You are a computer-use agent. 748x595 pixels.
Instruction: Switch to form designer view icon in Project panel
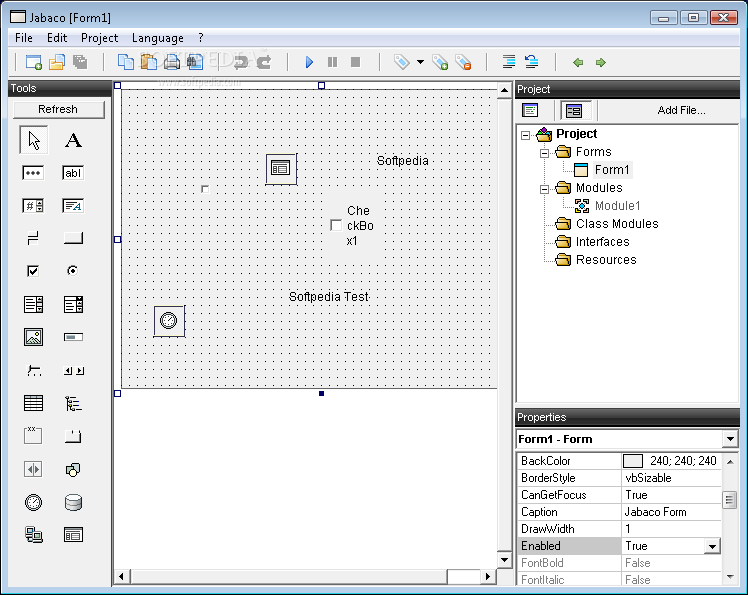[x=574, y=111]
